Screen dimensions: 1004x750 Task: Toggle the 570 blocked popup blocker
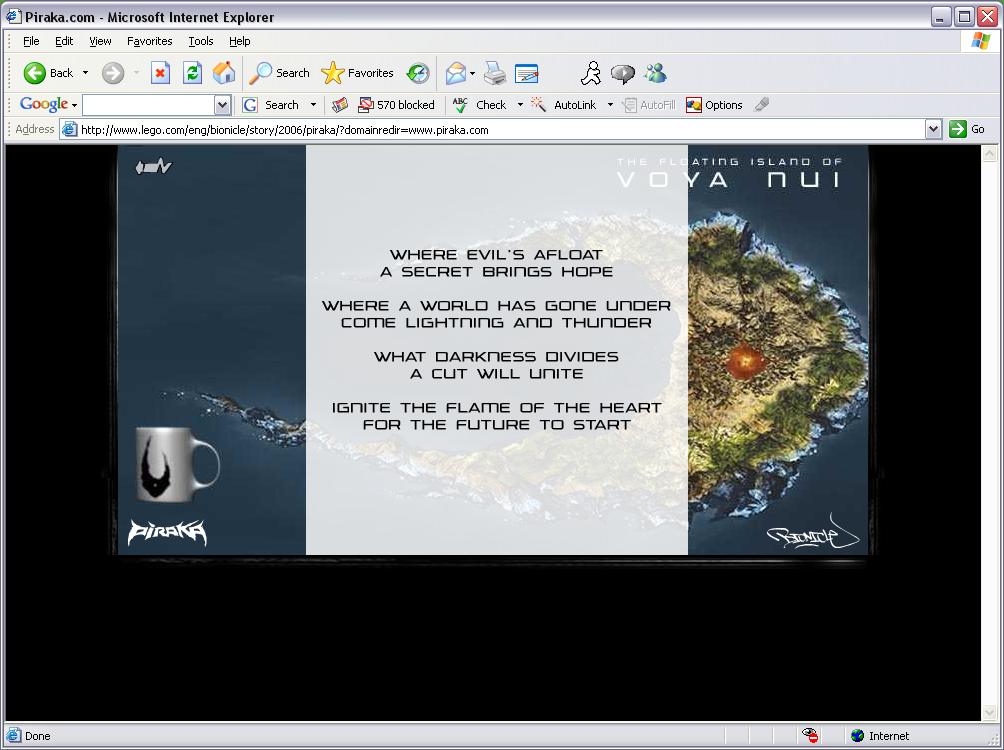[397, 105]
